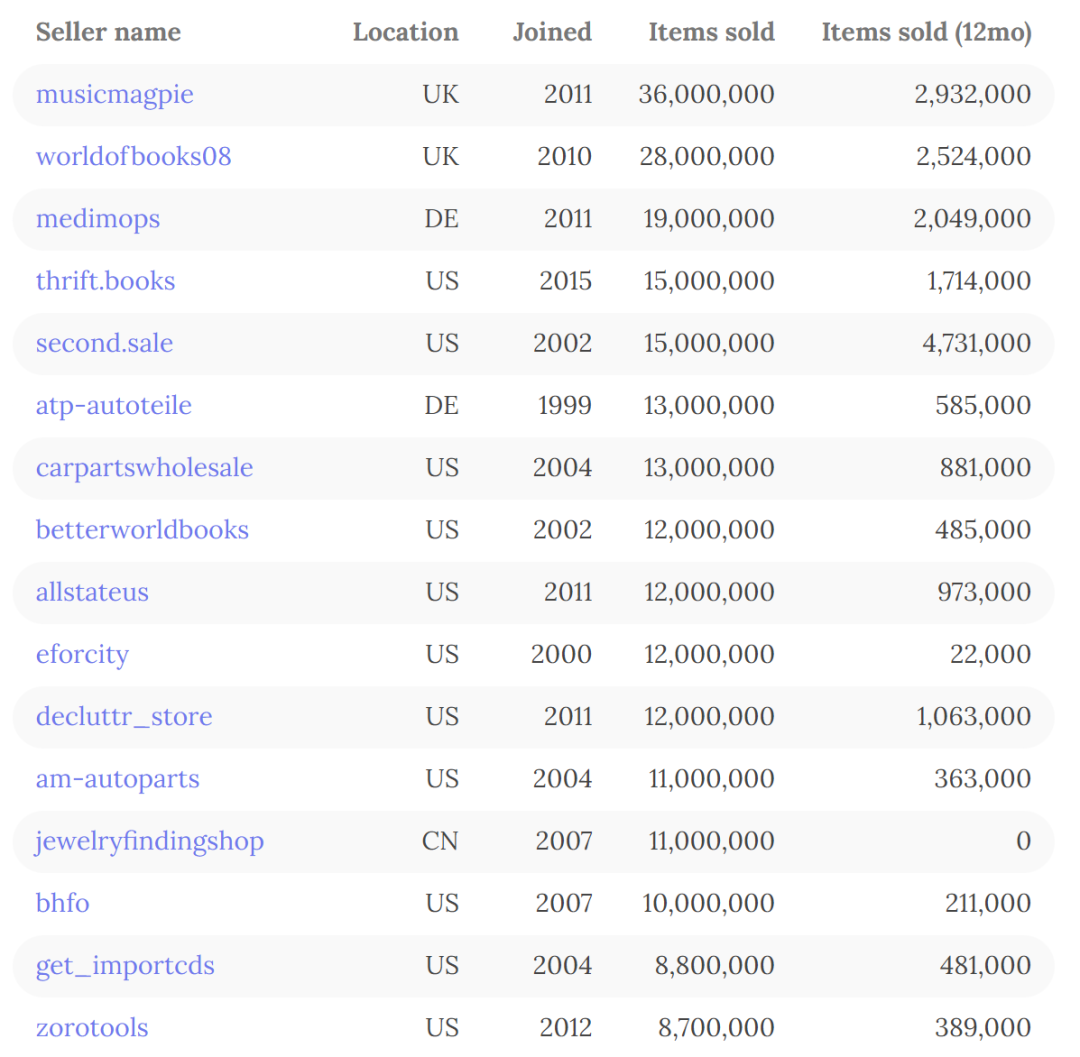This screenshot has height=1057, width=1080.
Task: Select the second.sale seller link
Action: coord(104,343)
